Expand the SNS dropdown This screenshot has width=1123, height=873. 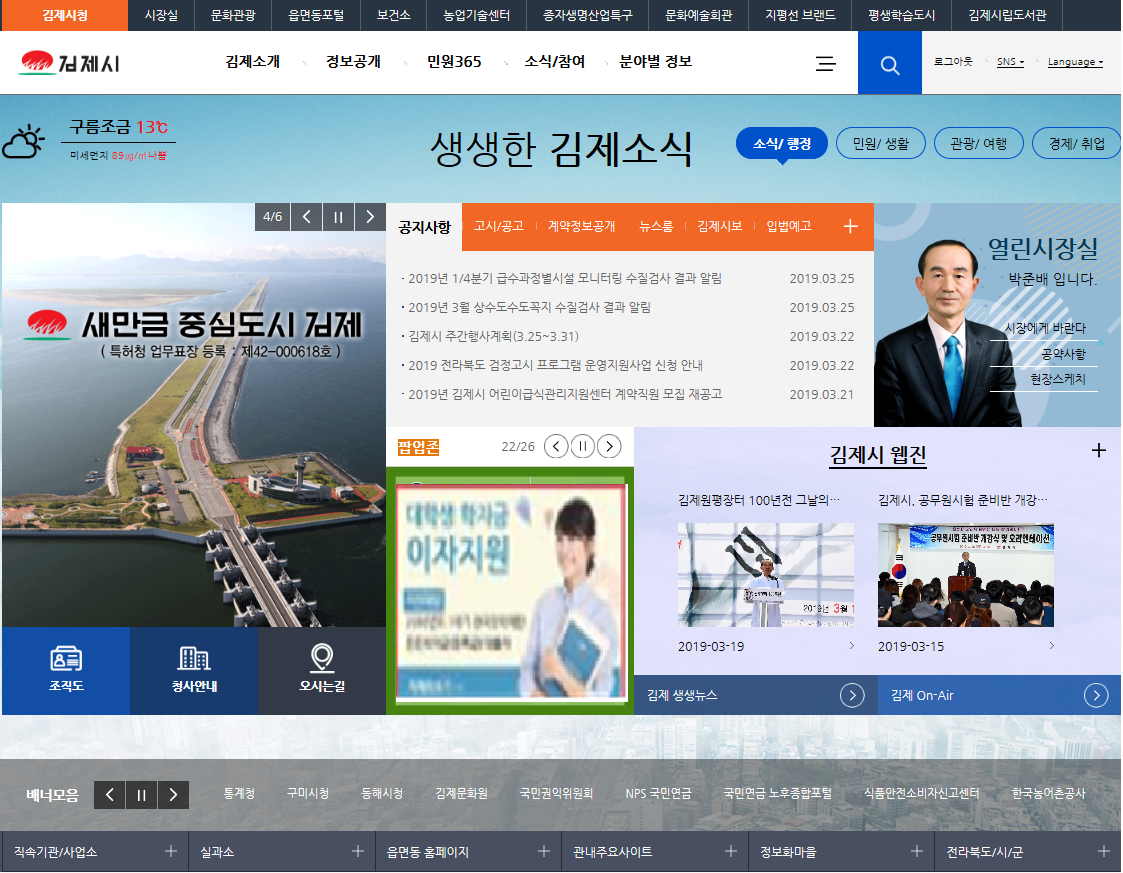coord(1010,62)
